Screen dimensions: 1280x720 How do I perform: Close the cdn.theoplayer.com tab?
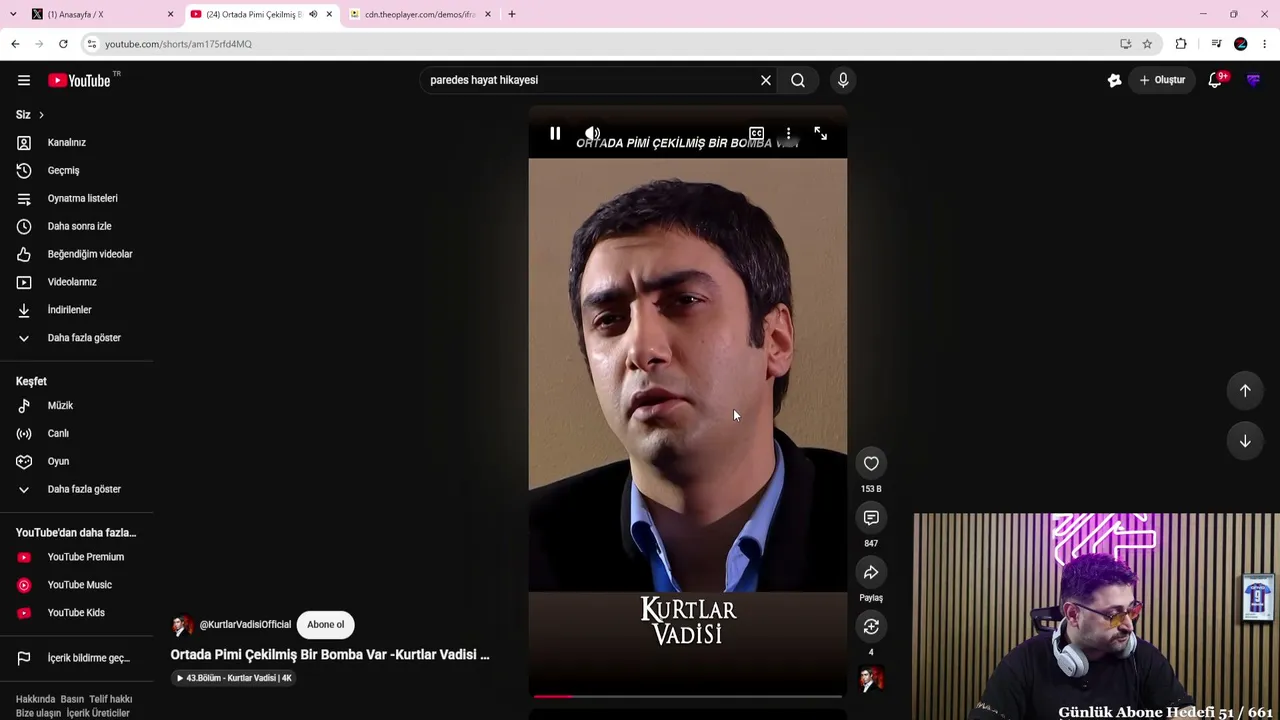(488, 14)
